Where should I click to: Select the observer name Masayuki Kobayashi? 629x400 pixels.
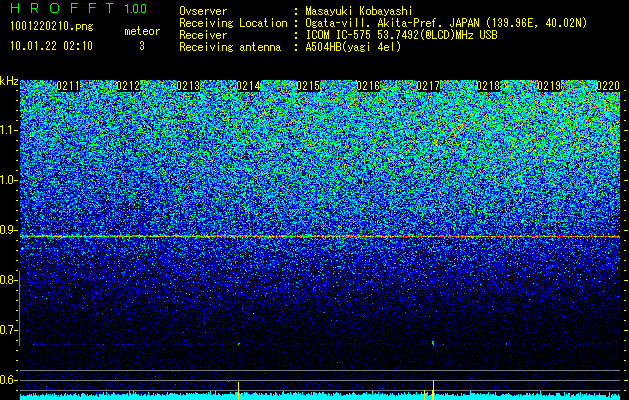pyautogui.click(x=359, y=11)
